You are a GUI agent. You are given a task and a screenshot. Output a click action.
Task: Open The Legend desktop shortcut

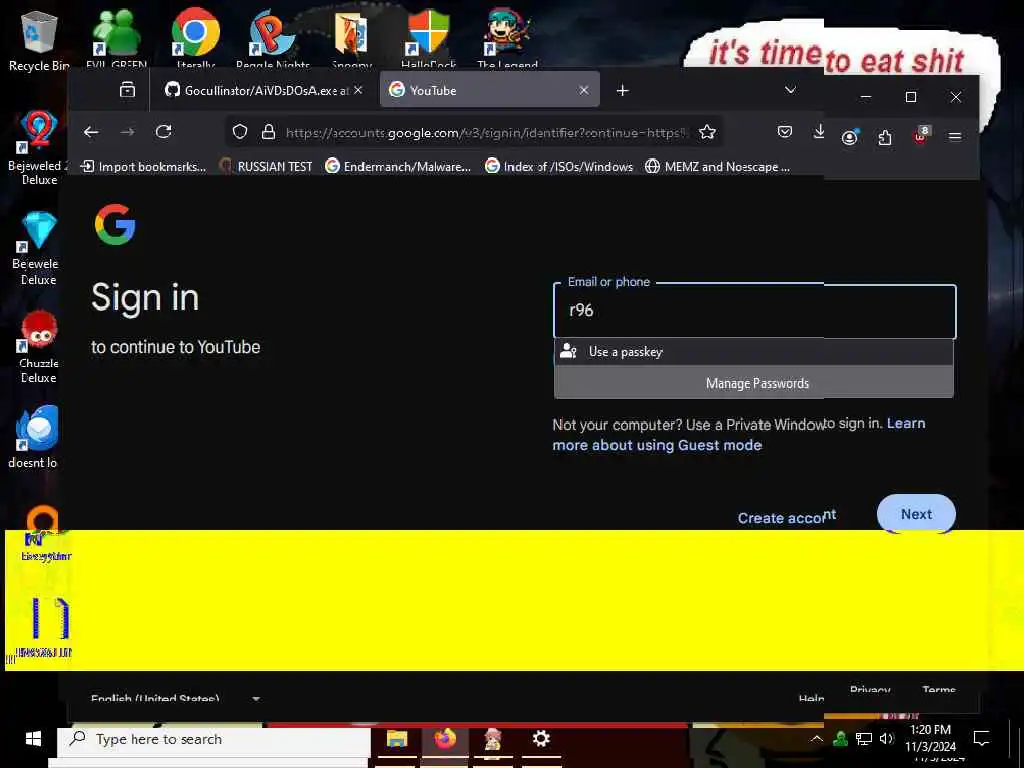pos(507,39)
